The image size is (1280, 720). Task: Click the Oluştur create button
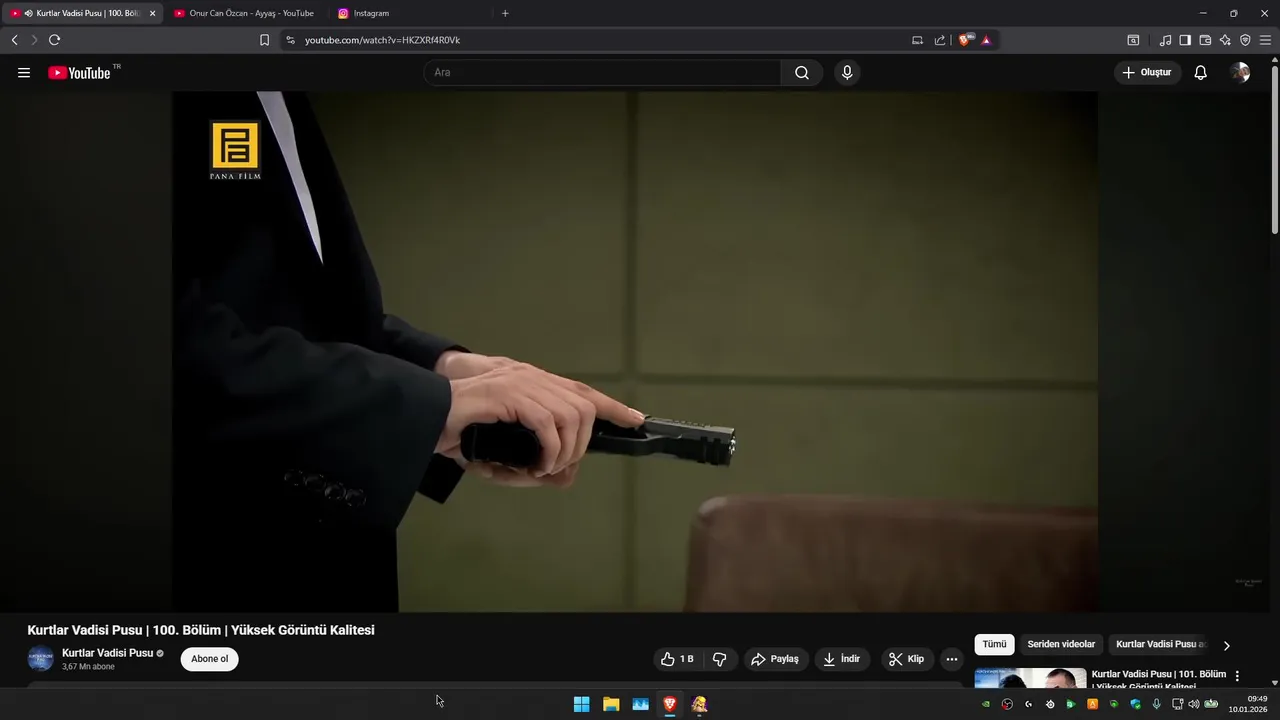tap(1147, 73)
